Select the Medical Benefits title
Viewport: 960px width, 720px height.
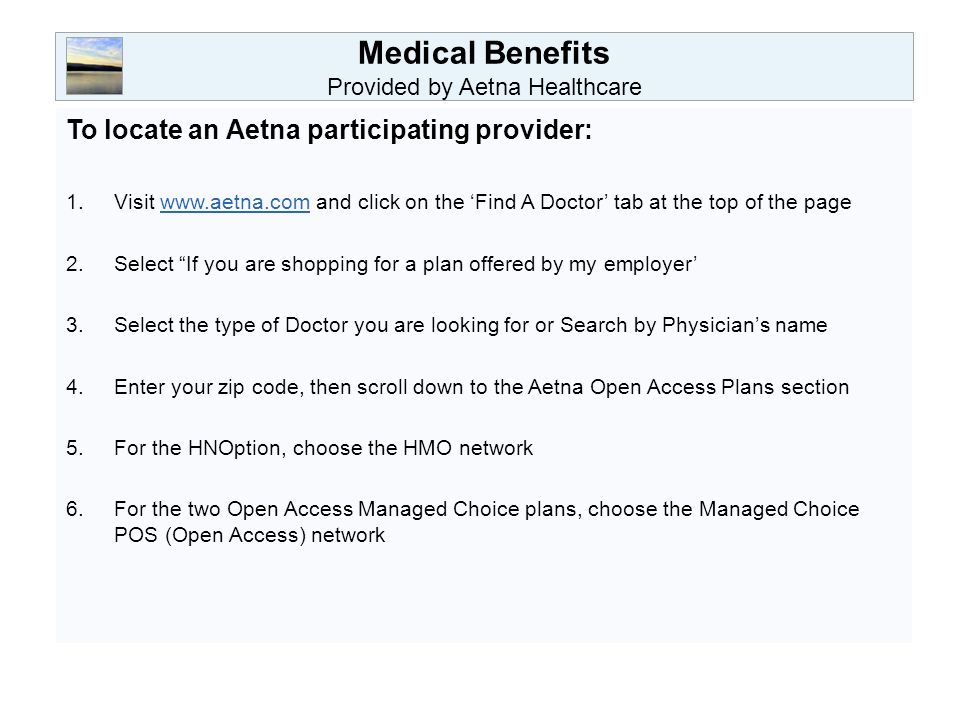pos(484,53)
